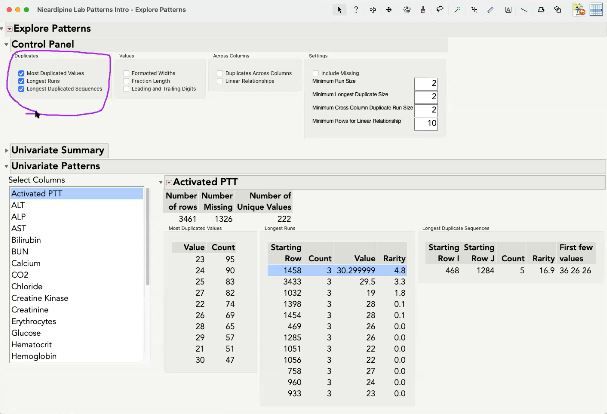Enable the Formatted Widths checkbox

125,73
